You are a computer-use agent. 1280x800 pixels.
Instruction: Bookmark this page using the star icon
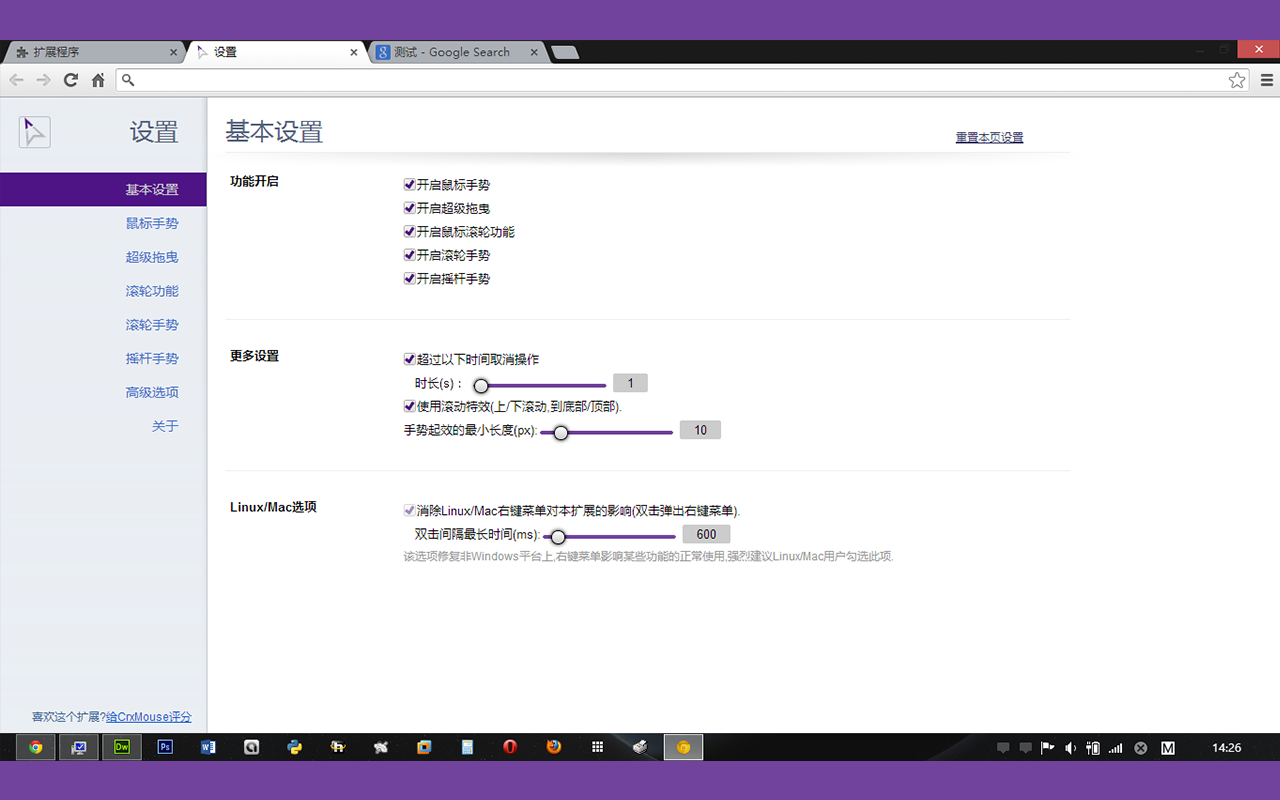(x=1235, y=80)
